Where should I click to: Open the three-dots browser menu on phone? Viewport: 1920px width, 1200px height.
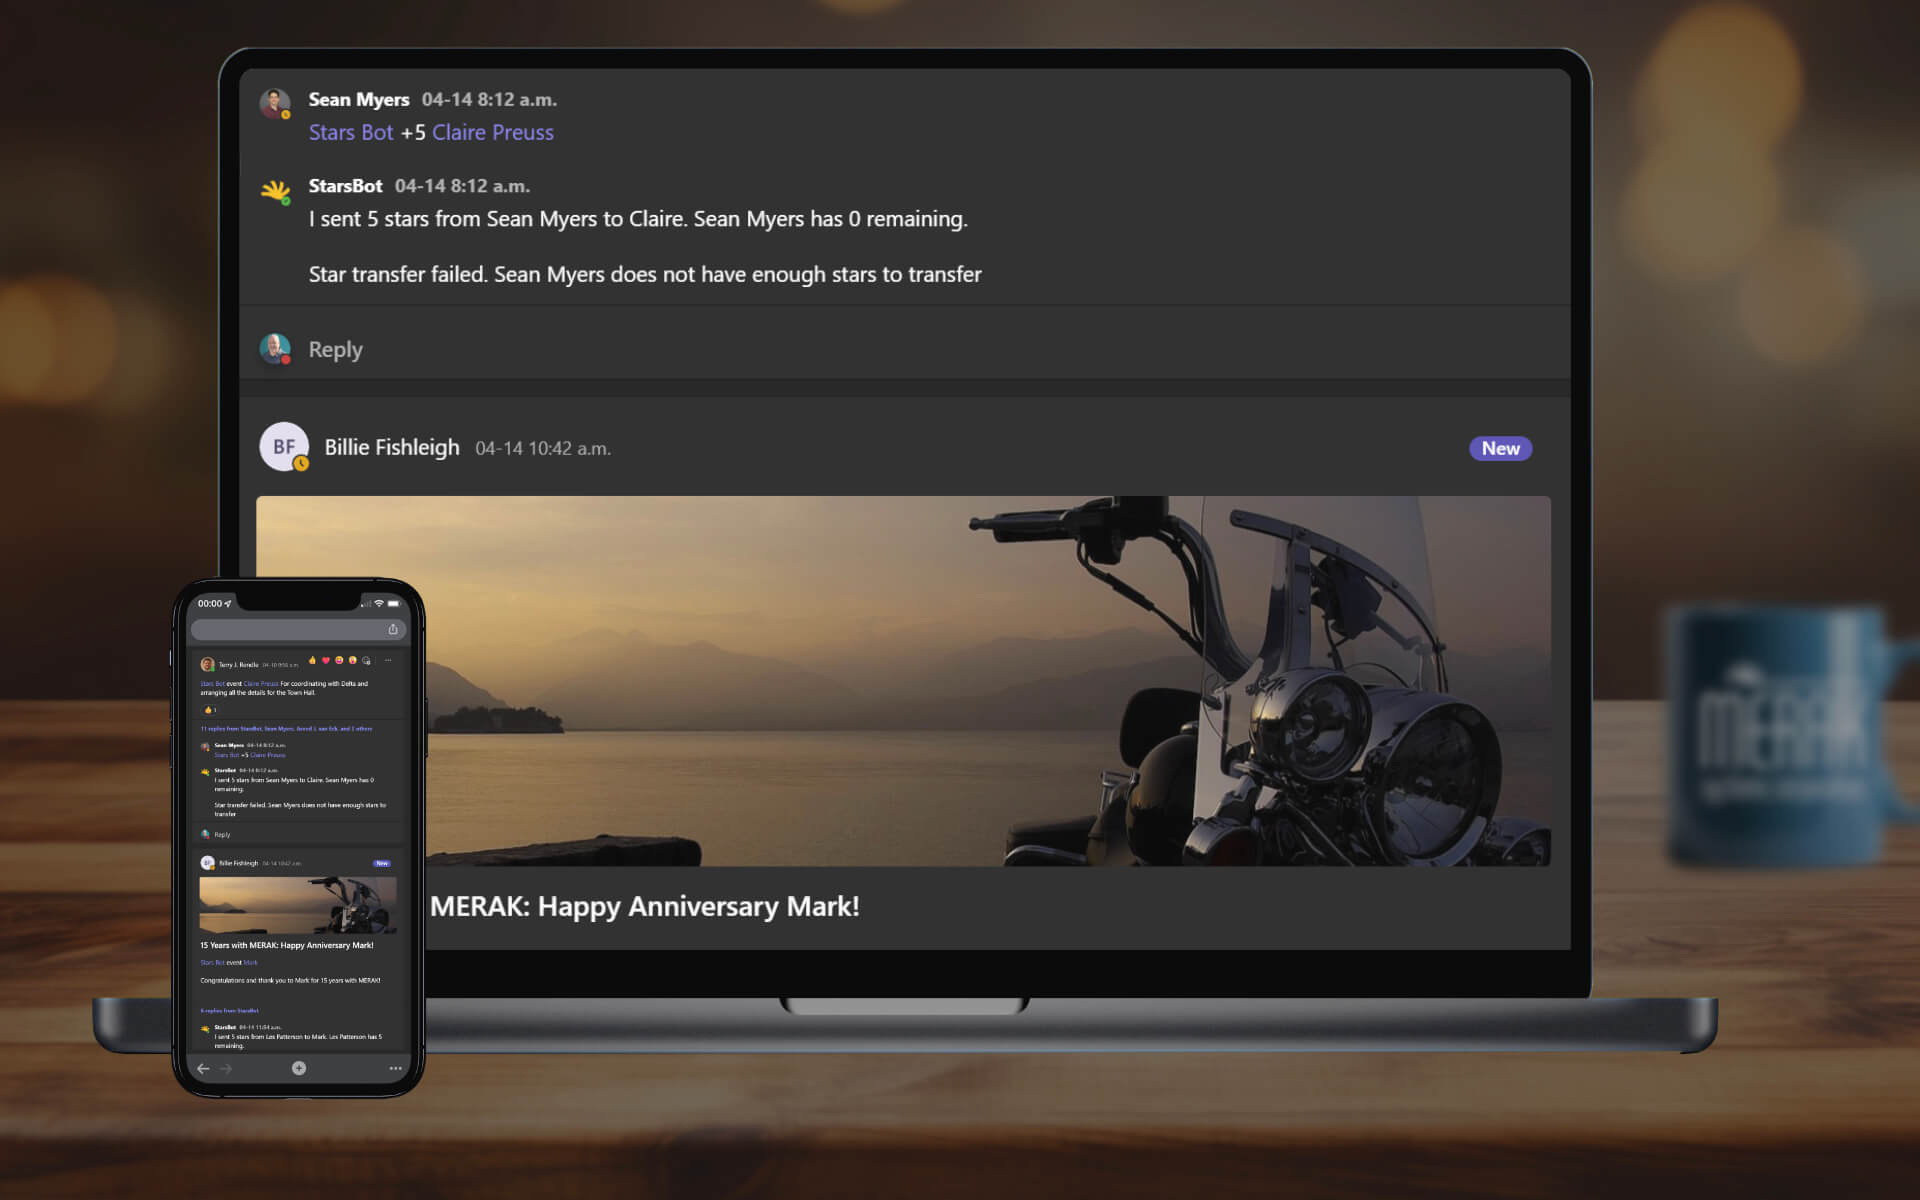(x=396, y=1068)
